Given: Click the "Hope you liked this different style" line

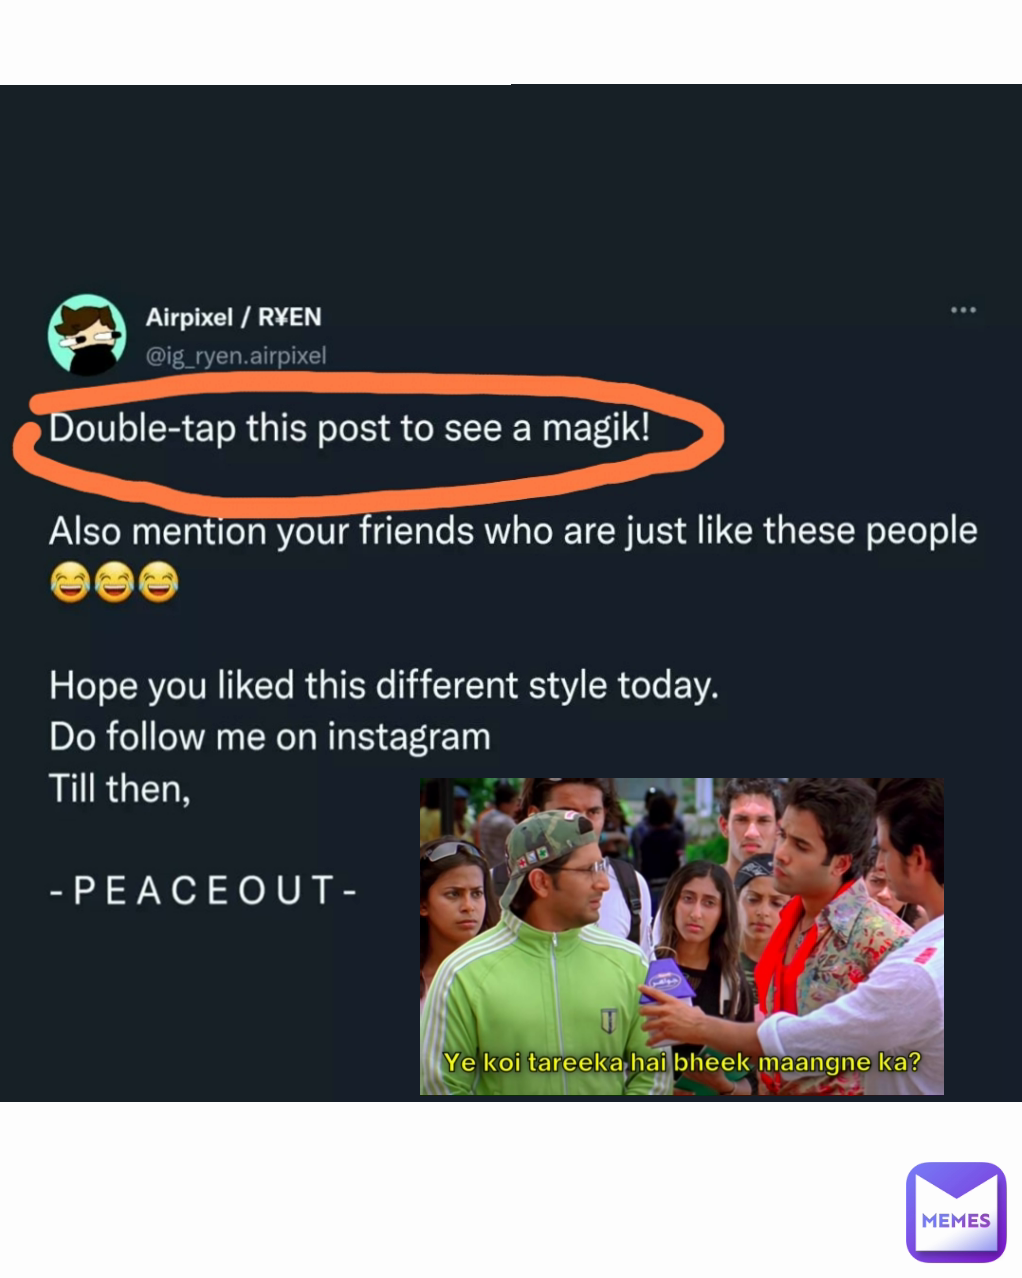Looking at the screenshot, I should 383,686.
